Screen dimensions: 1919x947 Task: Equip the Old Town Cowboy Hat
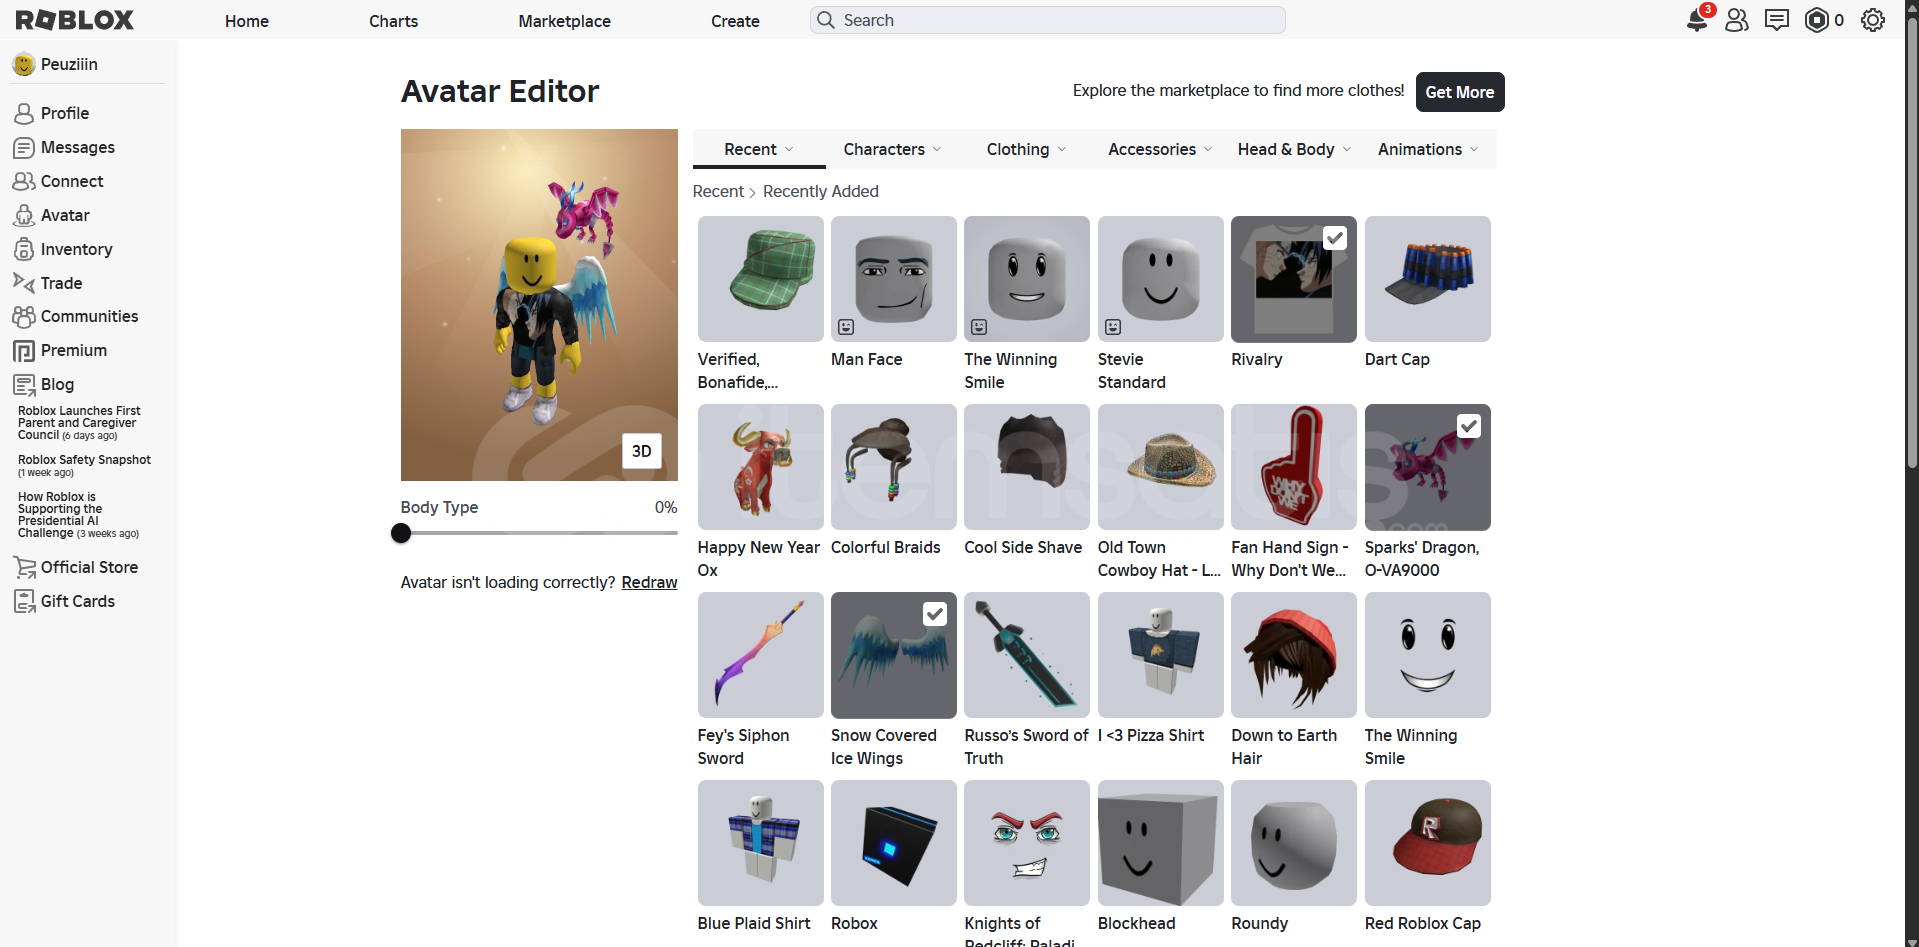[x=1161, y=467]
